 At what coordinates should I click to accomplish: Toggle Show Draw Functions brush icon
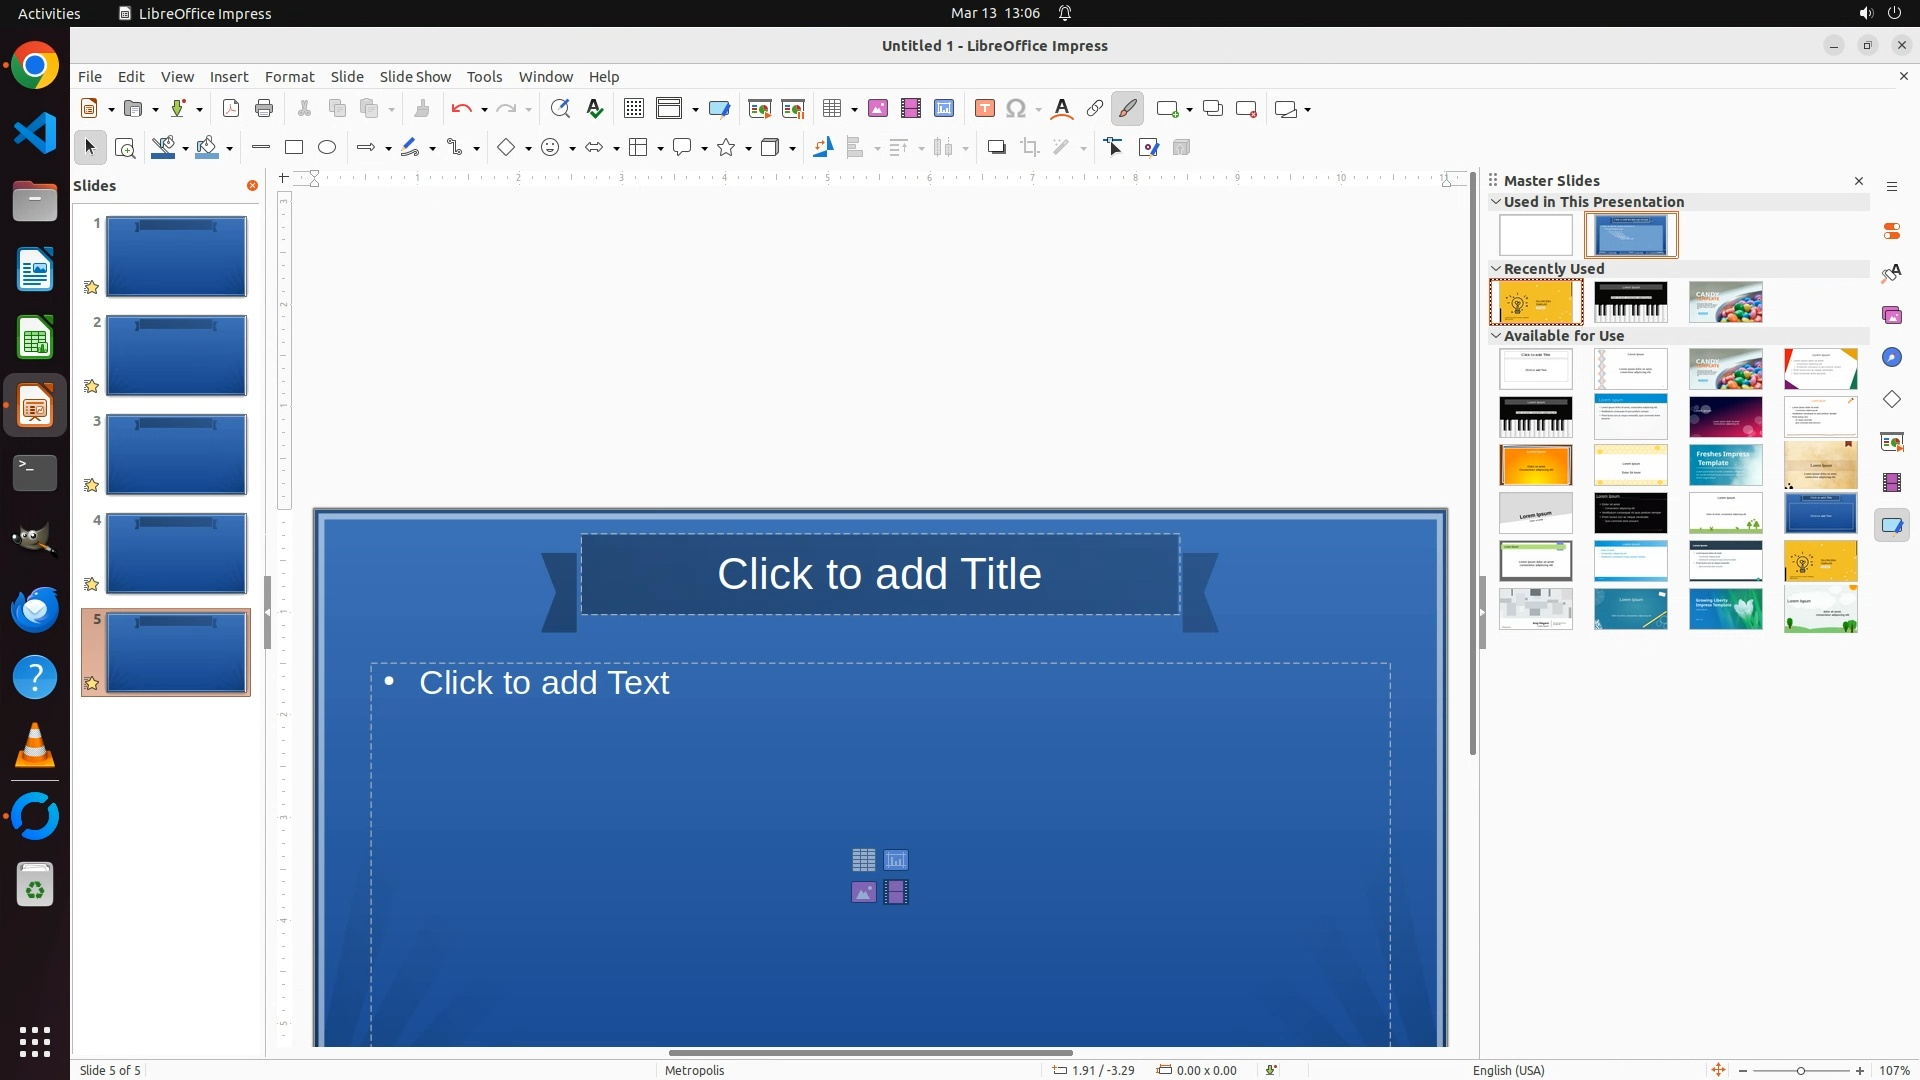1128,109
